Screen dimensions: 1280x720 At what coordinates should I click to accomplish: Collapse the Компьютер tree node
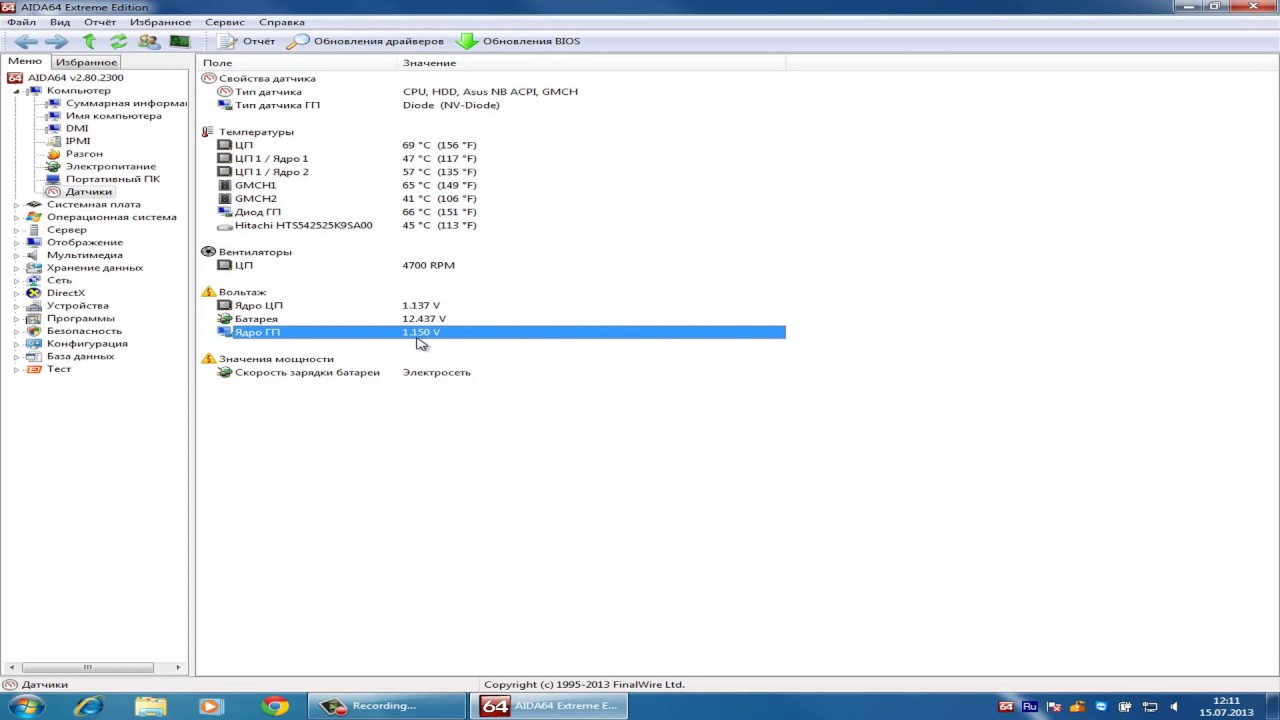click(16, 91)
